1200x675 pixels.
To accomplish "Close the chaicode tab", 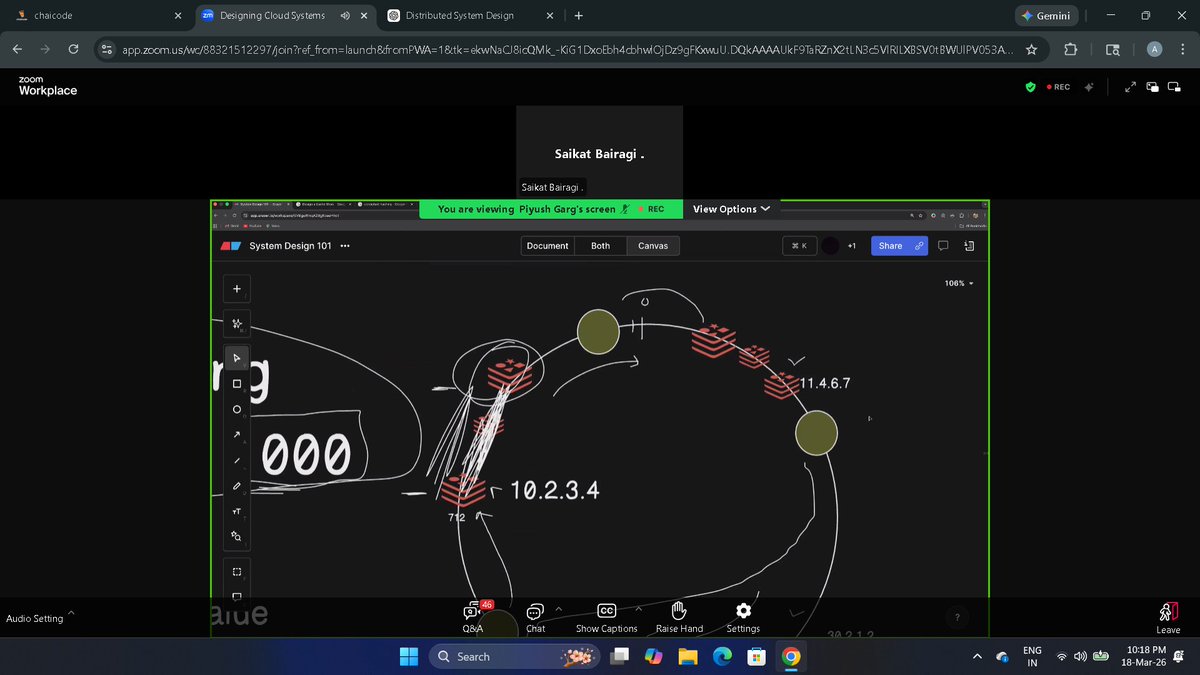I will point(178,15).
